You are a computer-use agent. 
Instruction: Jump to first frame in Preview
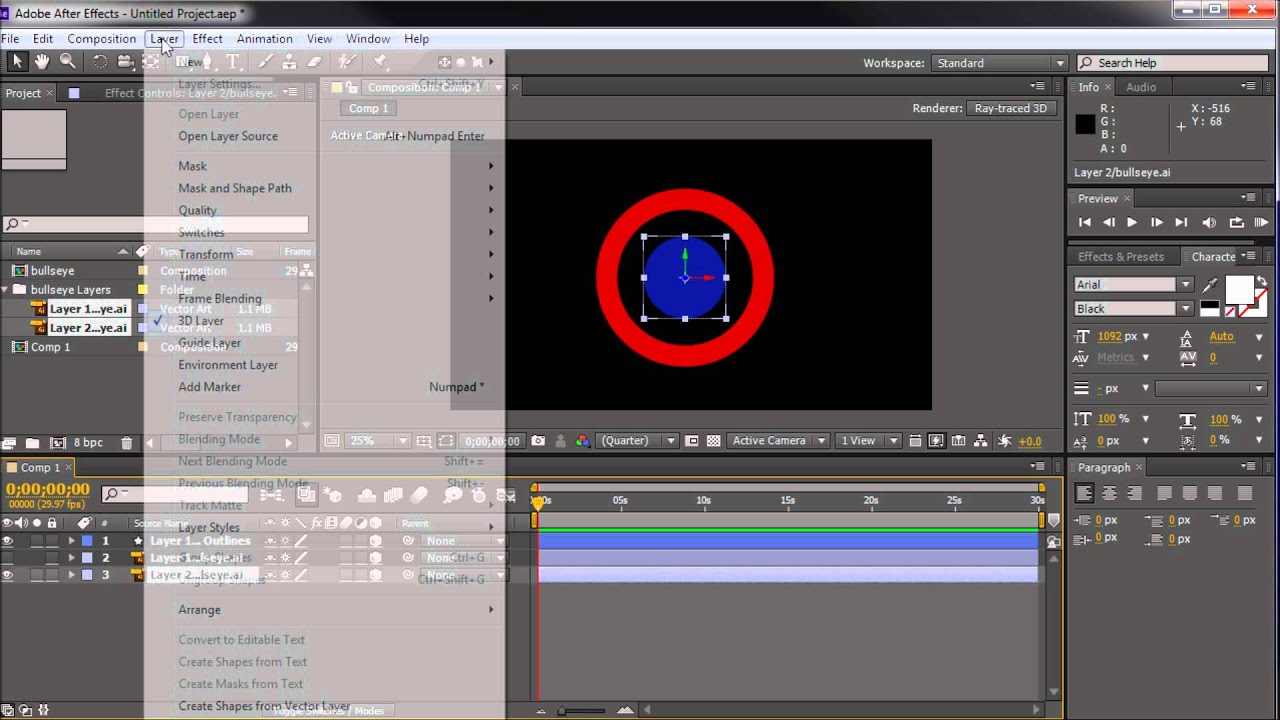[1085, 222]
